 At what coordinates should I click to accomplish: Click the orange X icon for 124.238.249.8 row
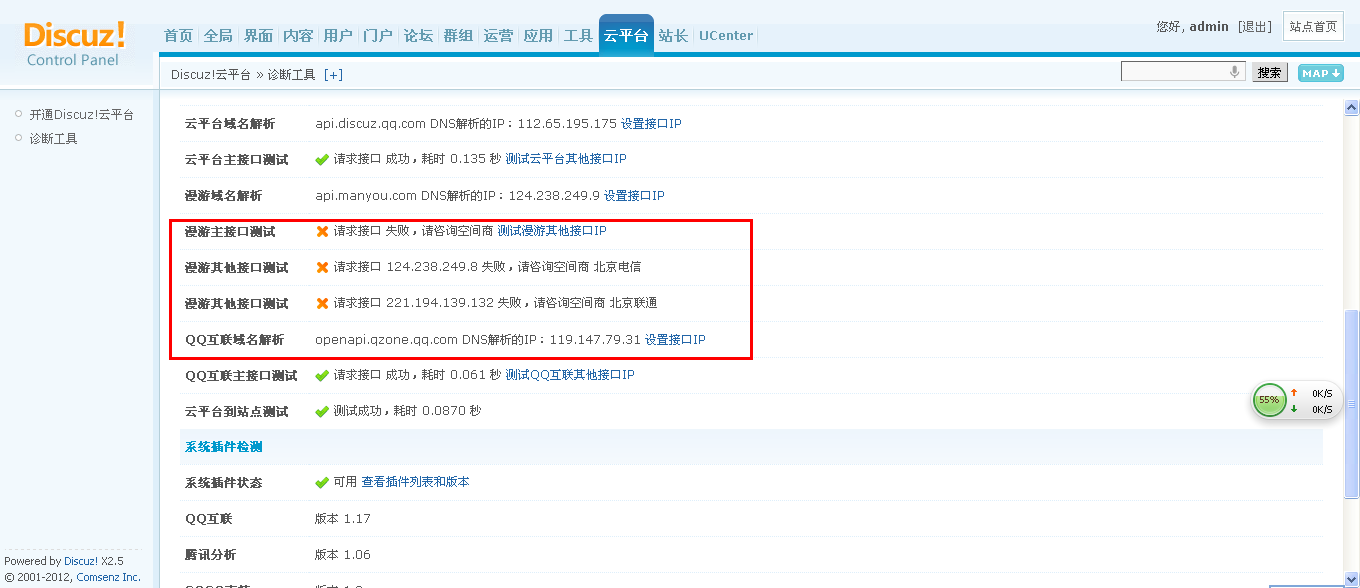coord(322,268)
